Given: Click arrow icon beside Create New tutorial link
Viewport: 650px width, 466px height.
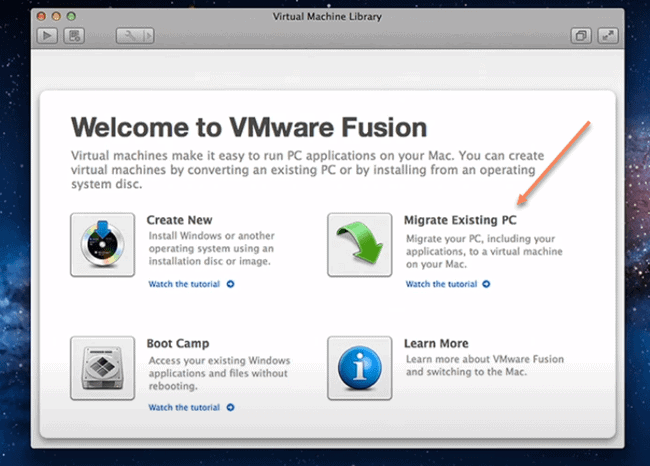Looking at the screenshot, I should [230, 284].
